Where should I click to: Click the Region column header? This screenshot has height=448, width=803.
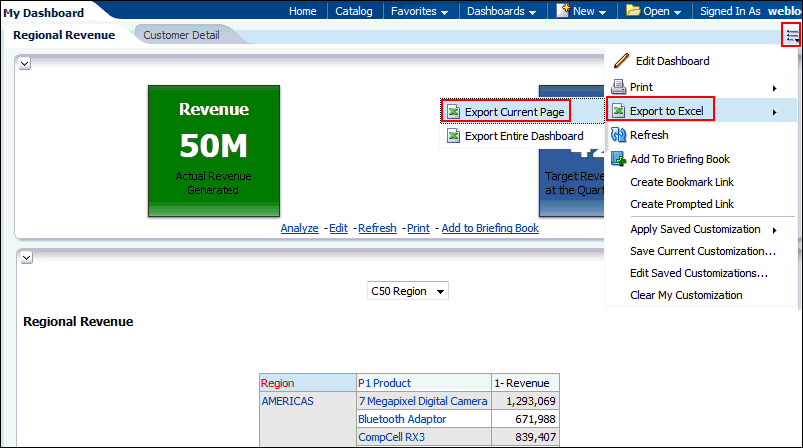point(308,382)
